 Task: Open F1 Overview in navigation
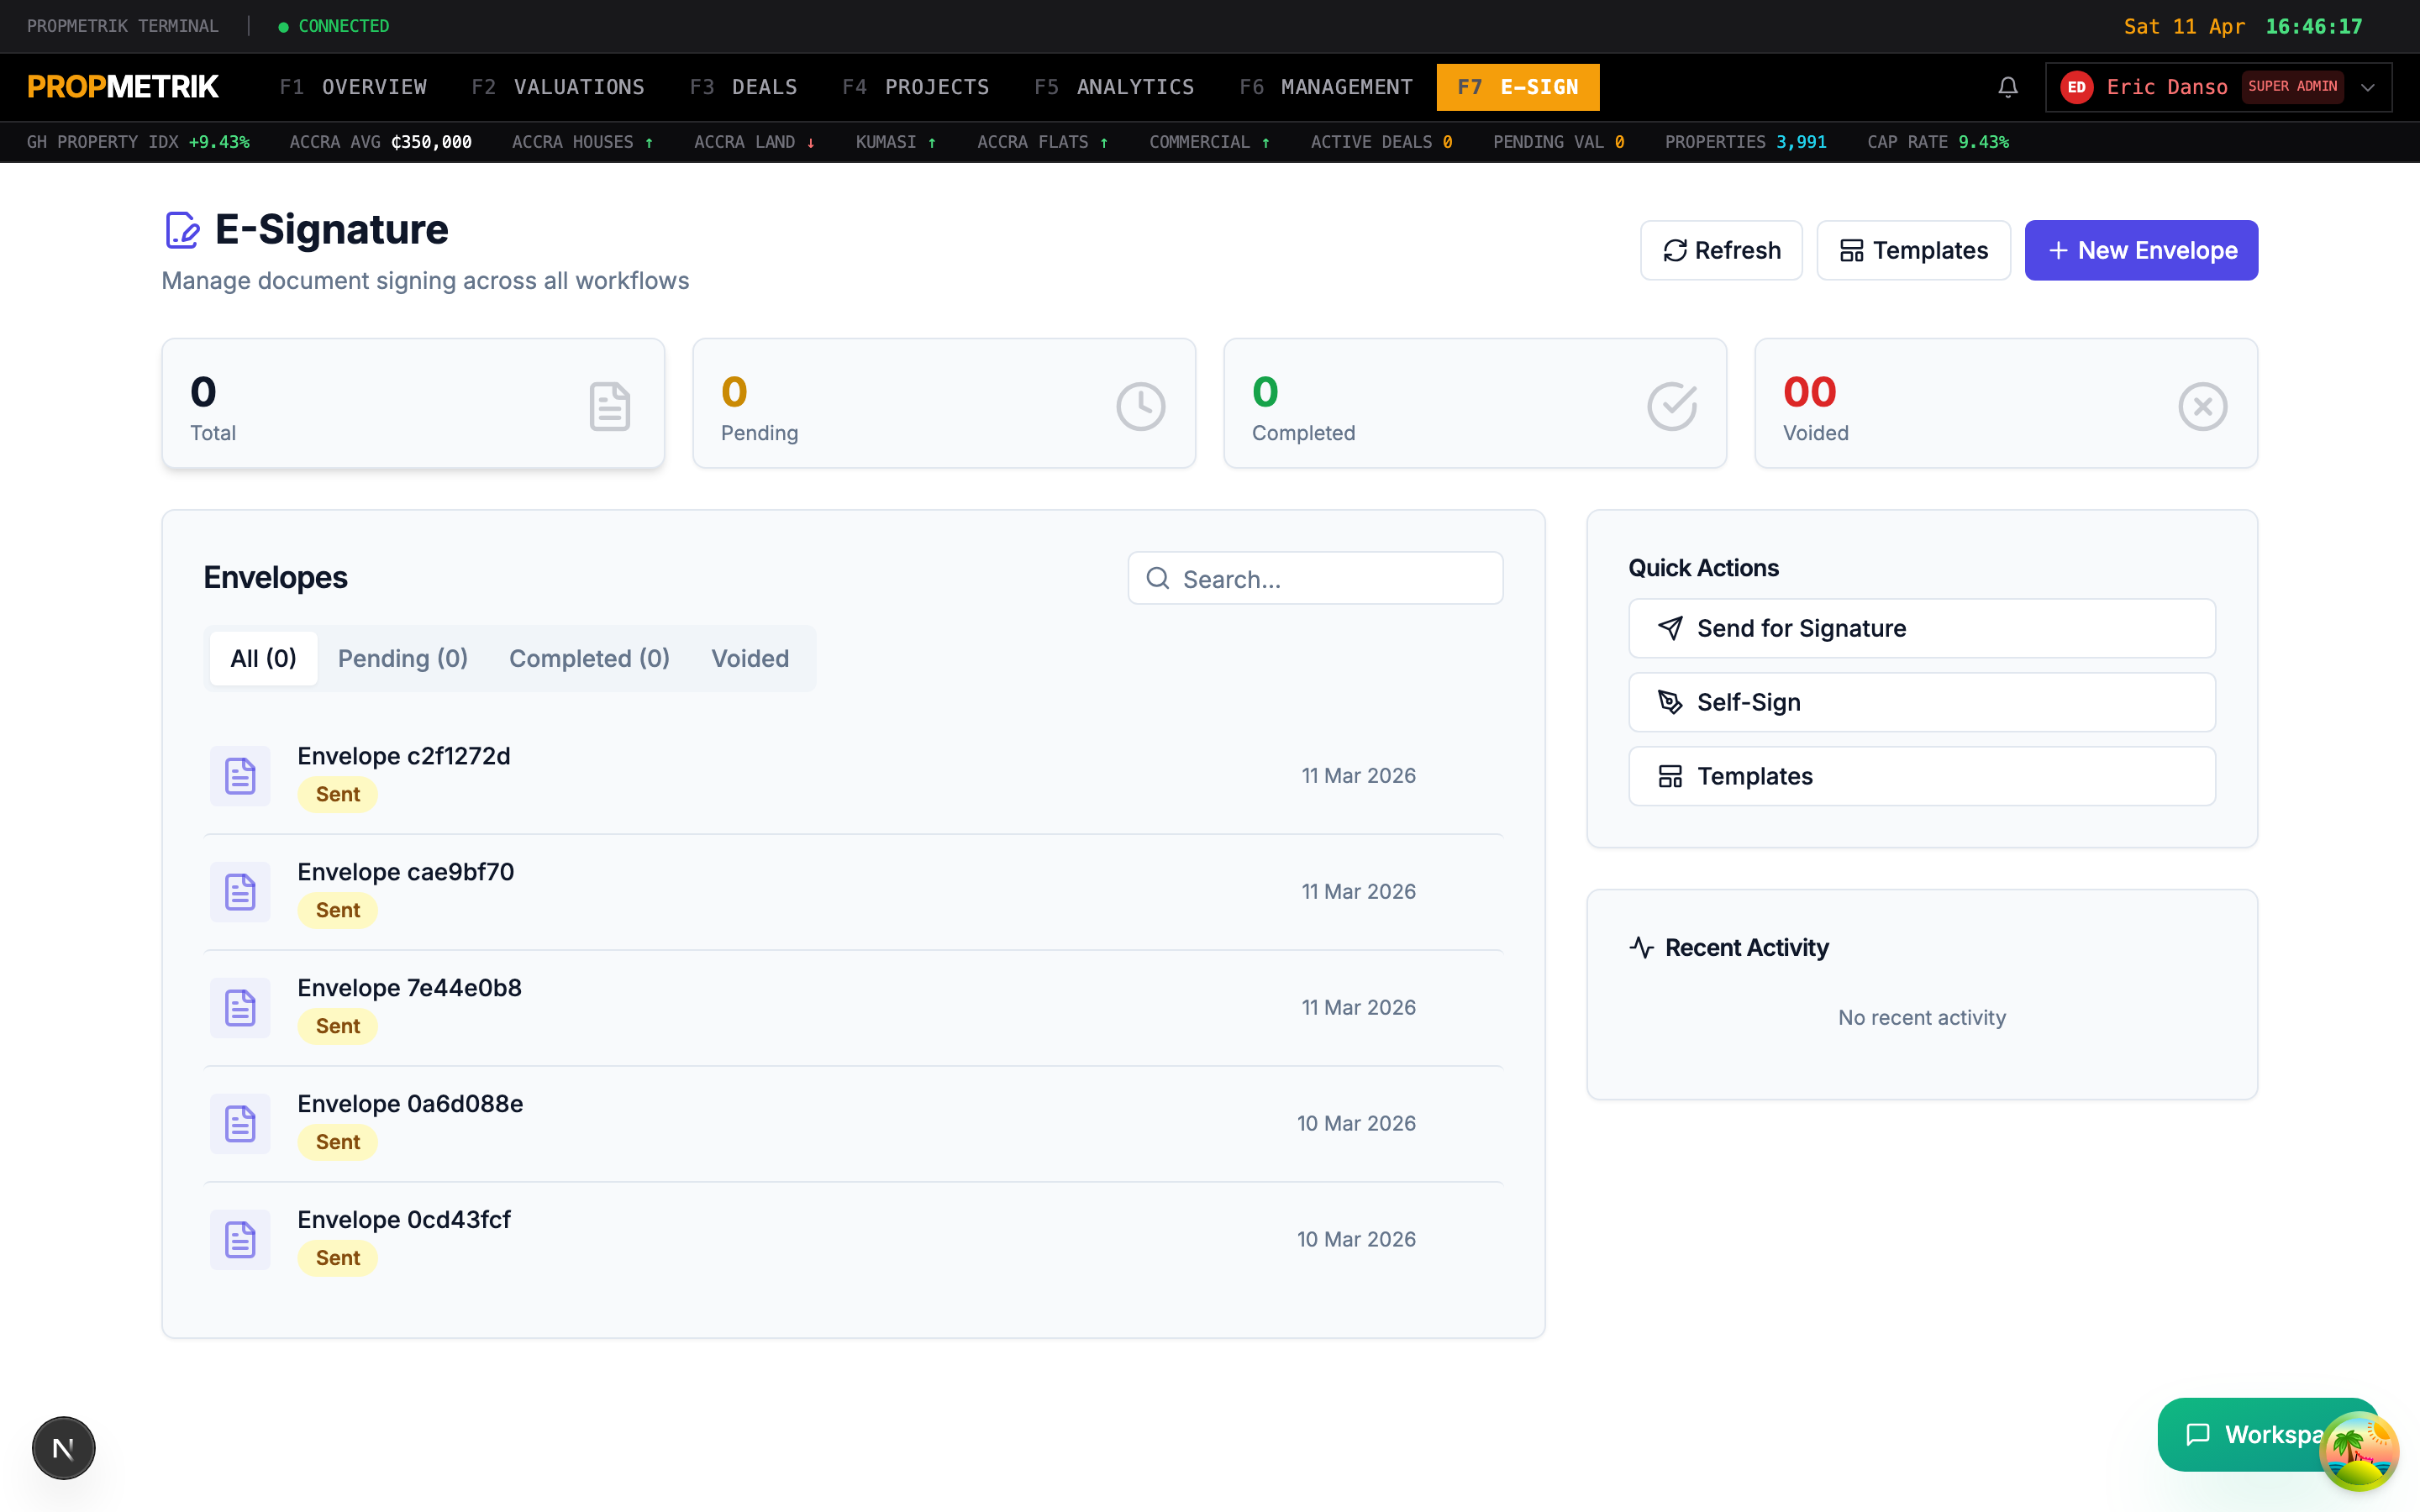pos(353,87)
